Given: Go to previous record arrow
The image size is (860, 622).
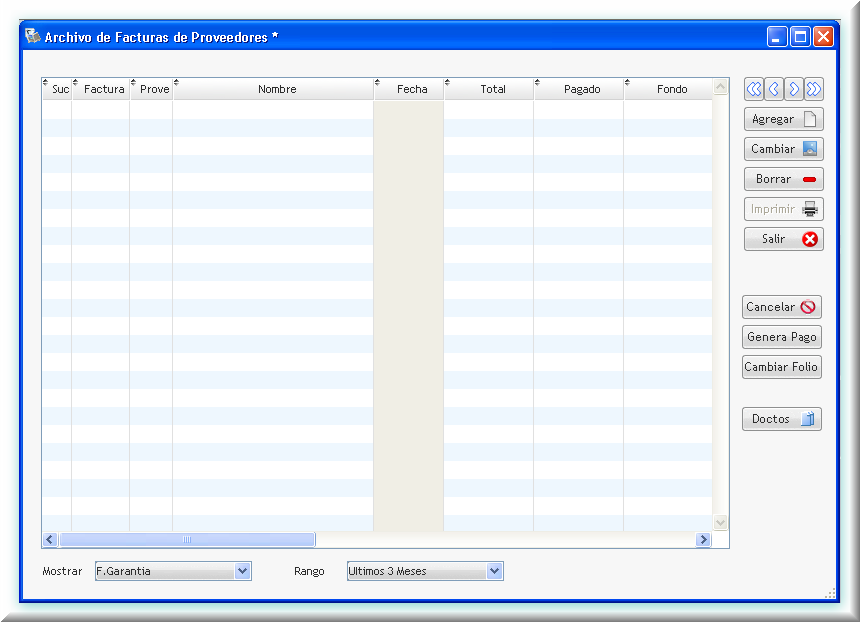Looking at the screenshot, I should (x=774, y=89).
